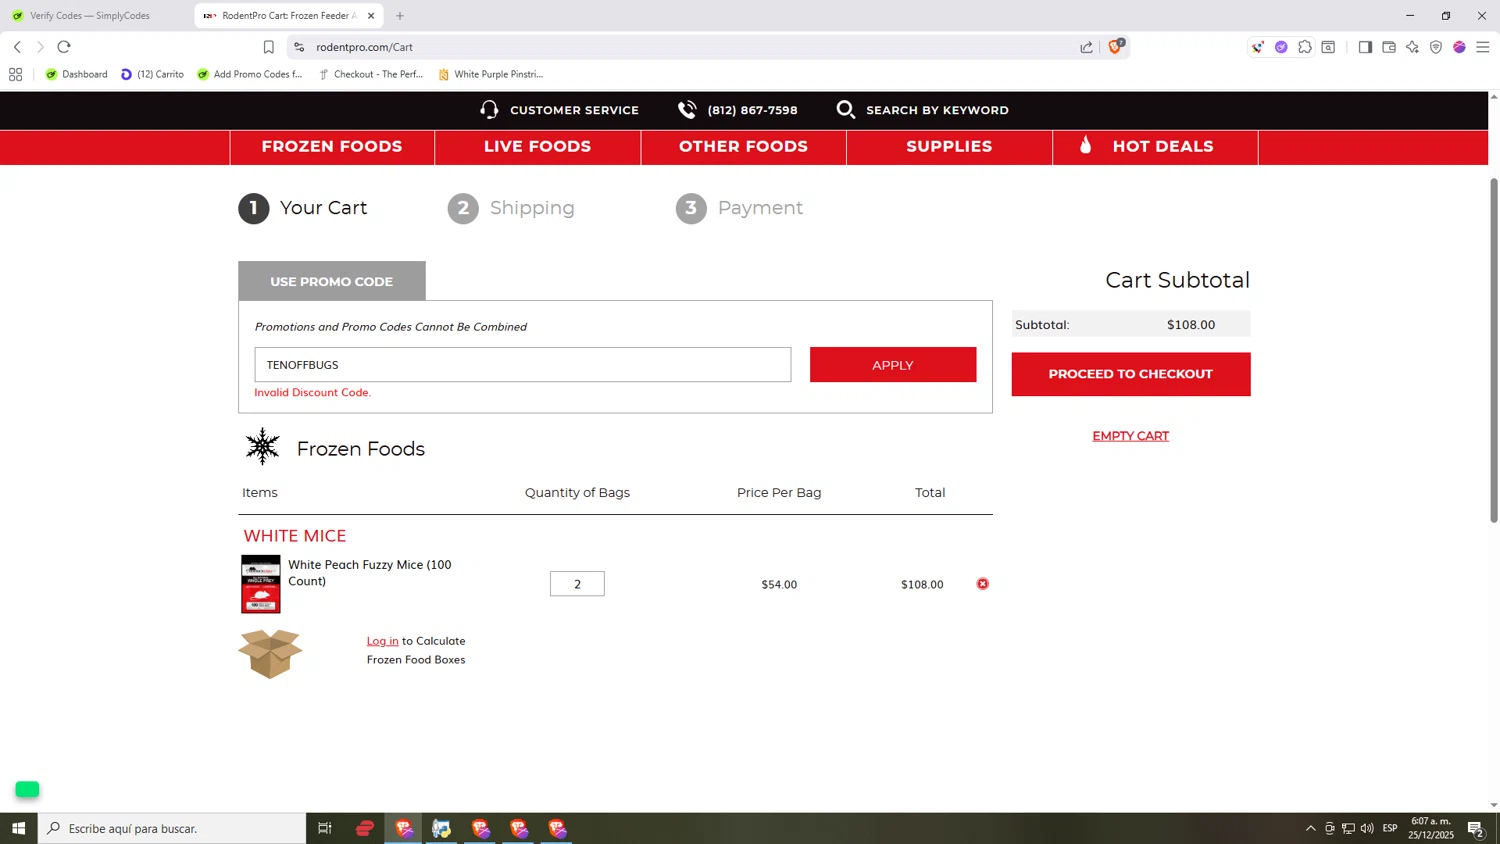This screenshot has width=1500, height=844.
Task: Select the Use Promo Code tab
Action: click(x=332, y=281)
